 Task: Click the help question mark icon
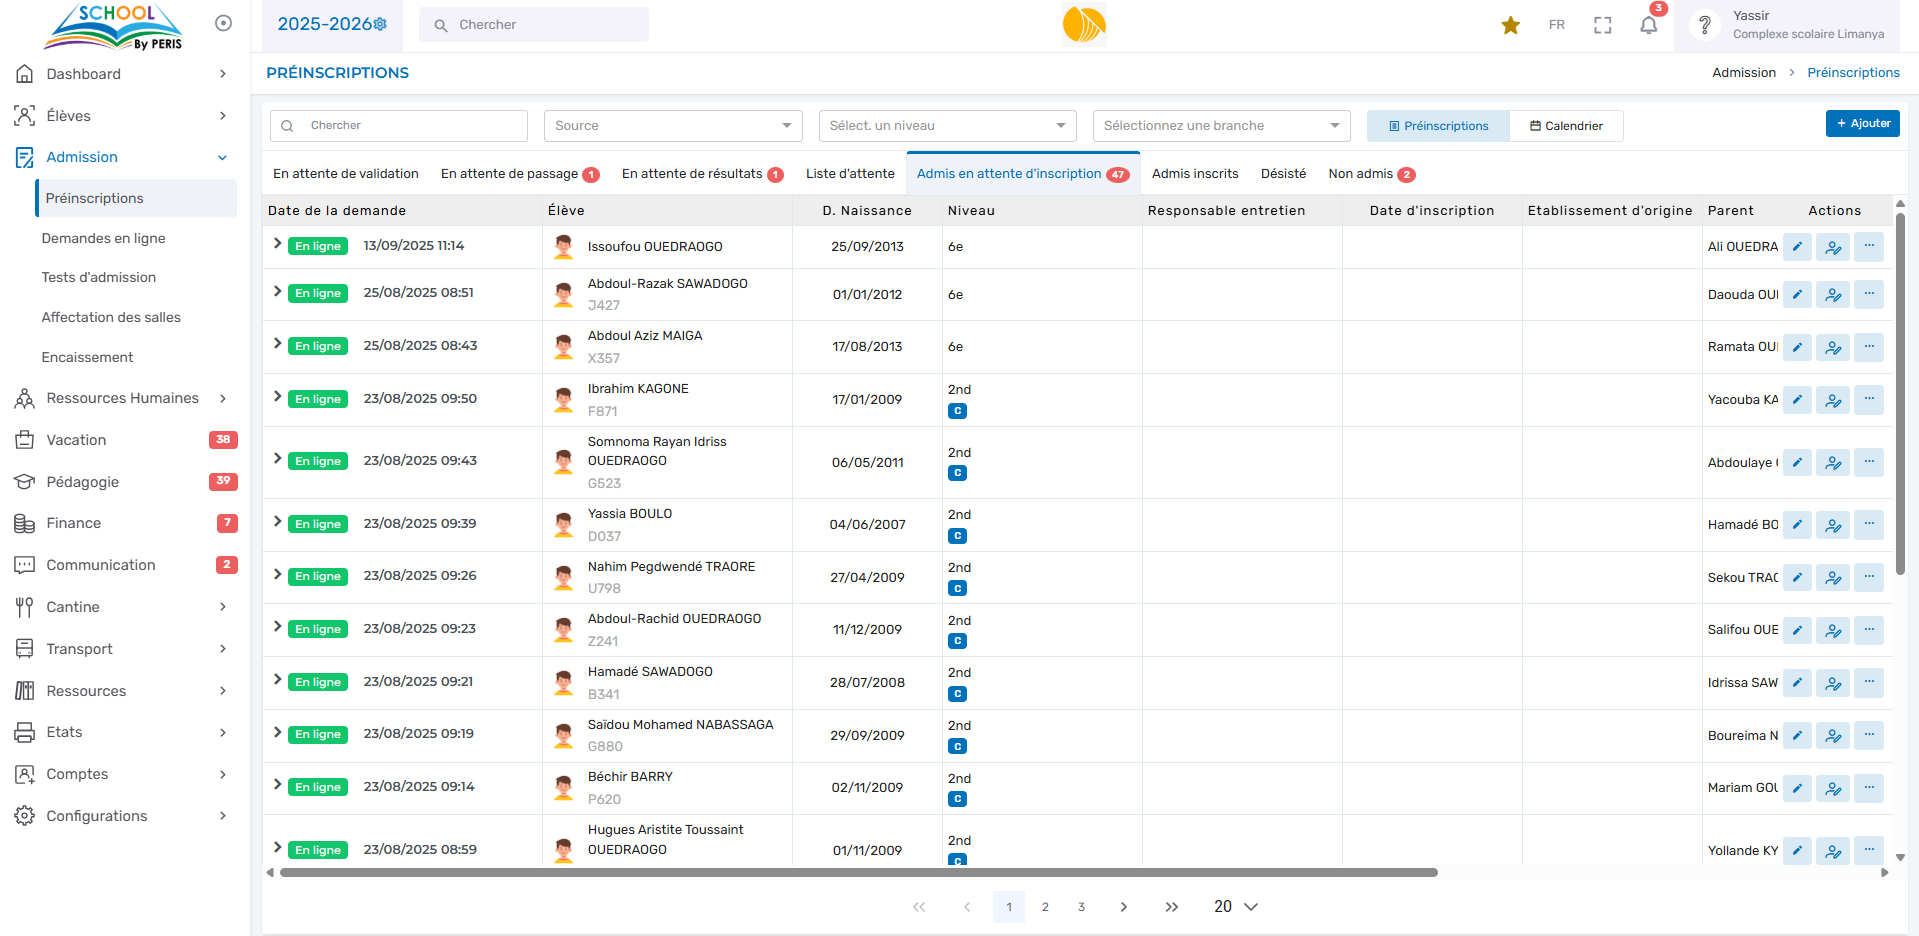[1705, 25]
